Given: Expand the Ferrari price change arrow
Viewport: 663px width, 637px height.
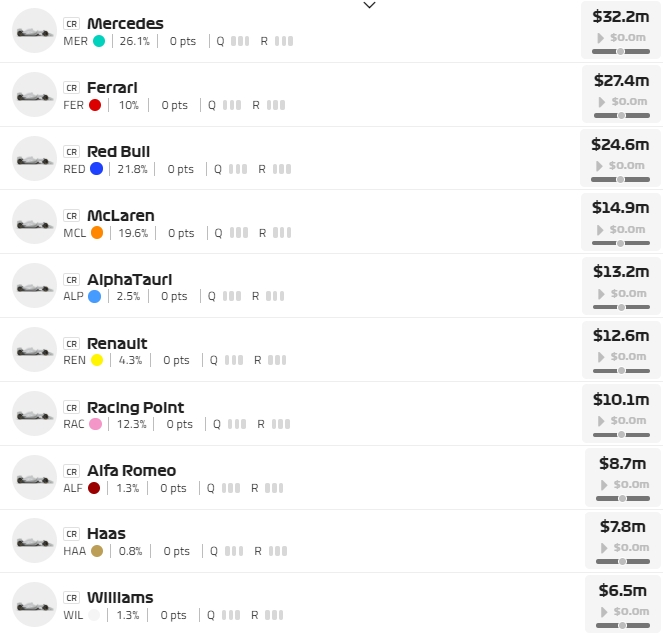Looking at the screenshot, I should pos(601,102).
